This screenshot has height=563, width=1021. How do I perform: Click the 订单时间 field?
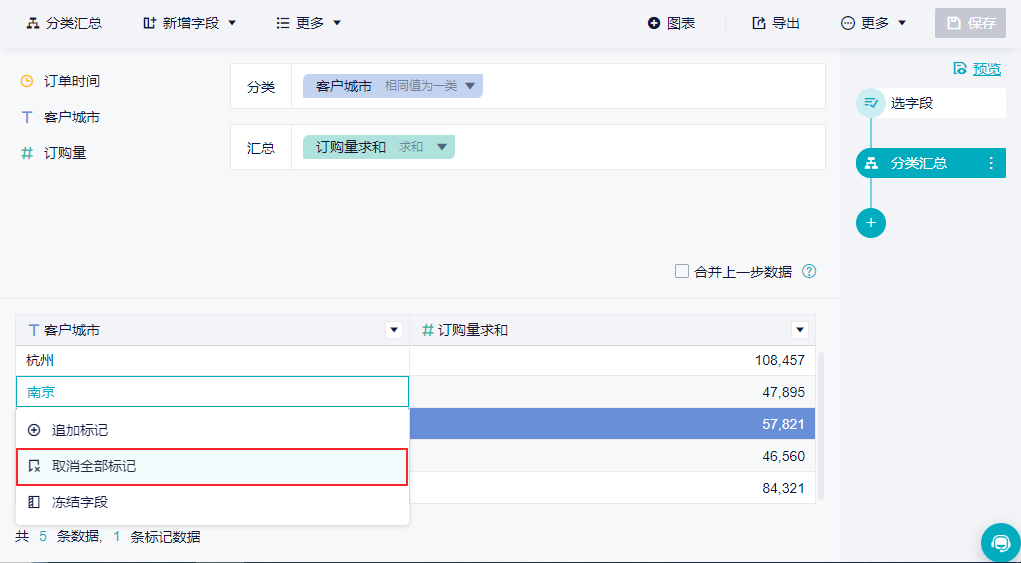point(71,81)
